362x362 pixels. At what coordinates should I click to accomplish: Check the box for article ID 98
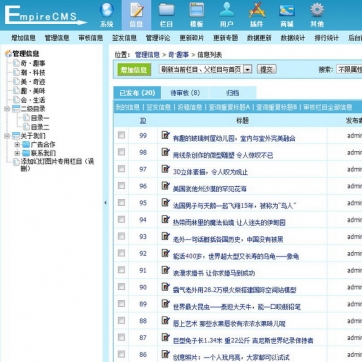[122, 152]
